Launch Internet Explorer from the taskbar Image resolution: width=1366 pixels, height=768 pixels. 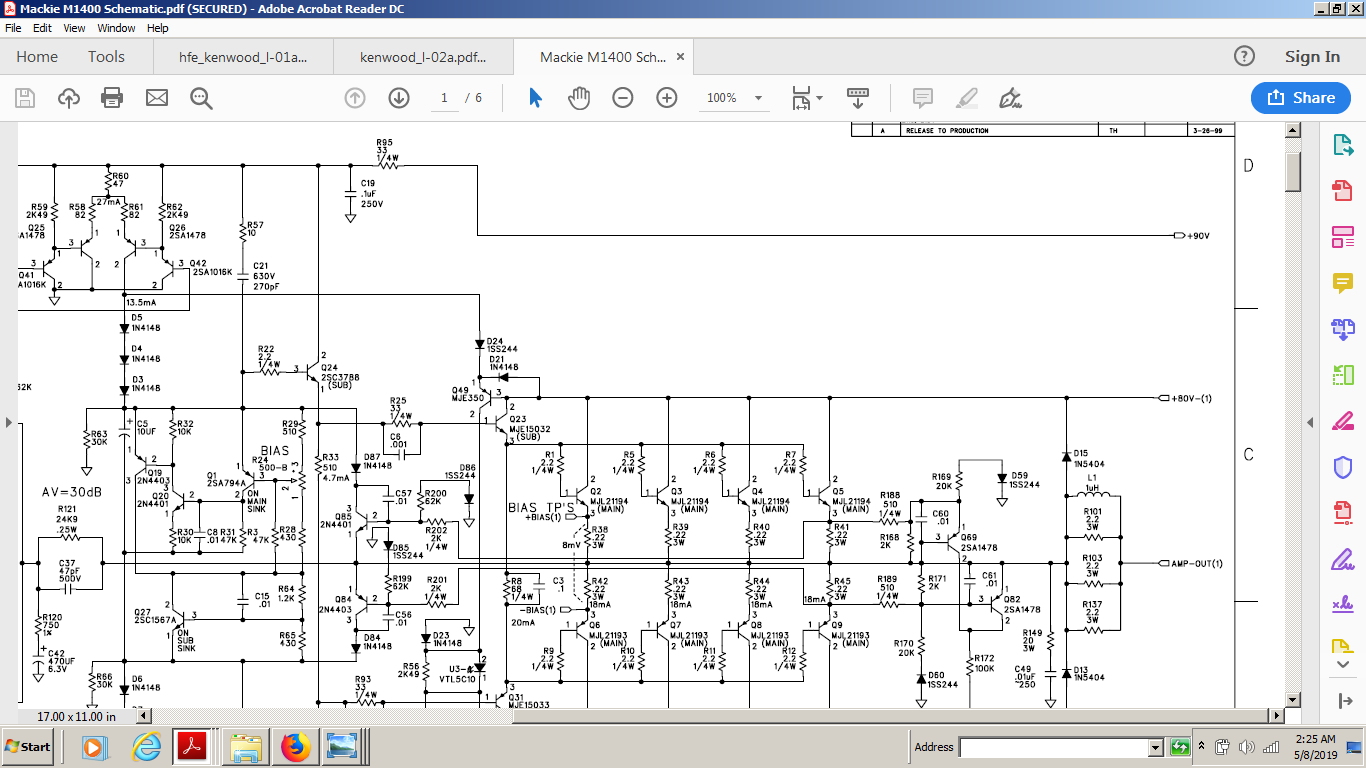(147, 747)
